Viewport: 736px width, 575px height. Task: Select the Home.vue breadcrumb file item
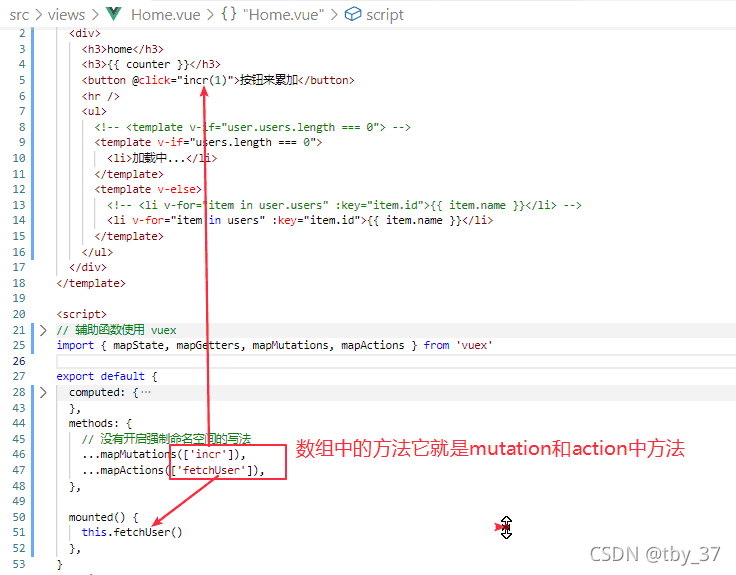click(166, 15)
